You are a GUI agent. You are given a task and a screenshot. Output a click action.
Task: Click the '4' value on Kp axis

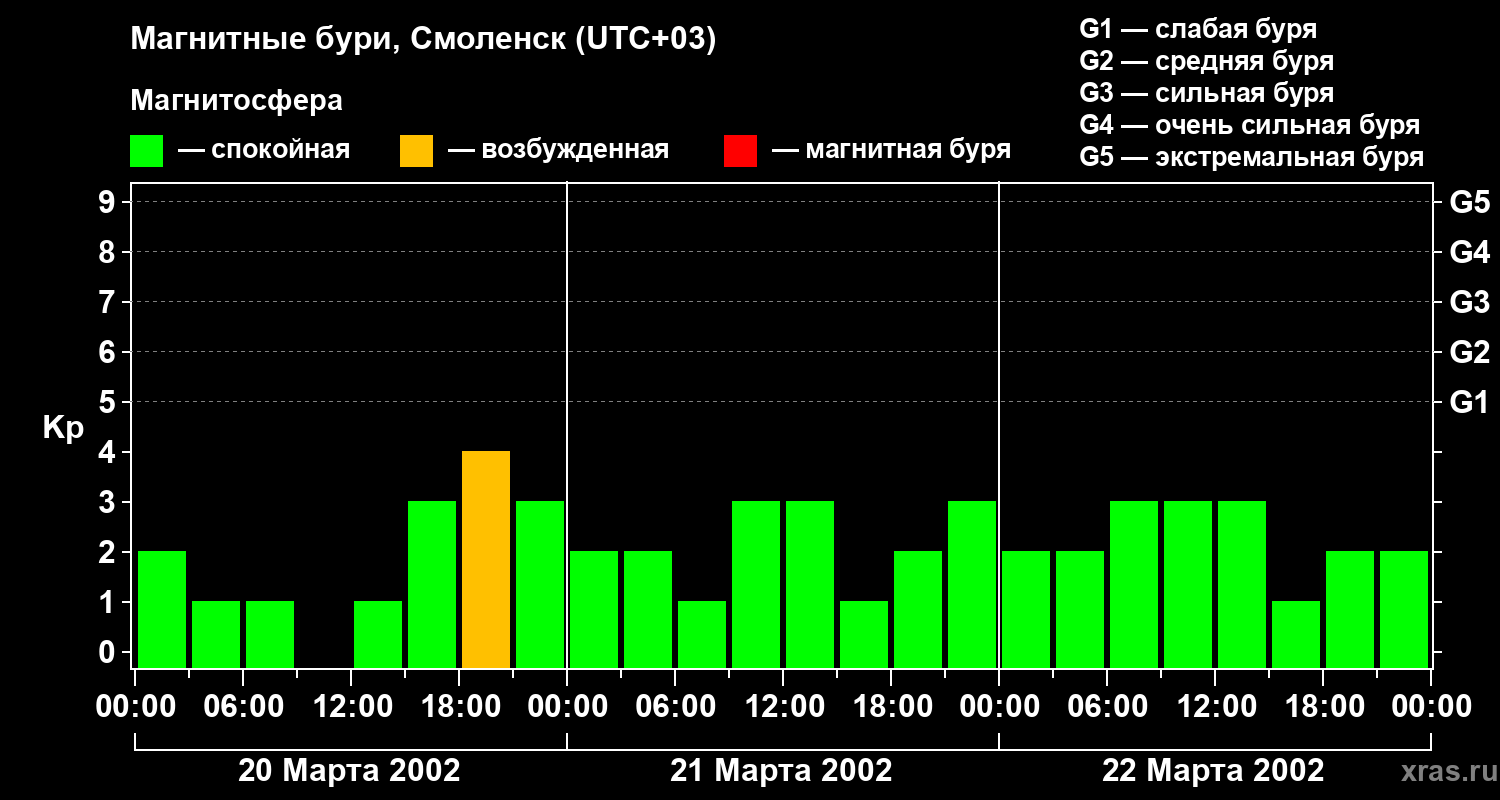click(108, 452)
